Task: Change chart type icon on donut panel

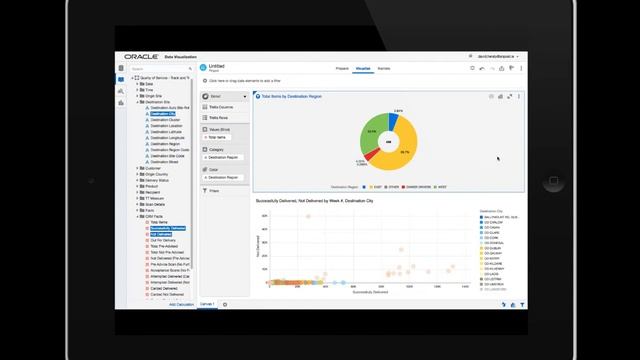Action: tap(500, 96)
